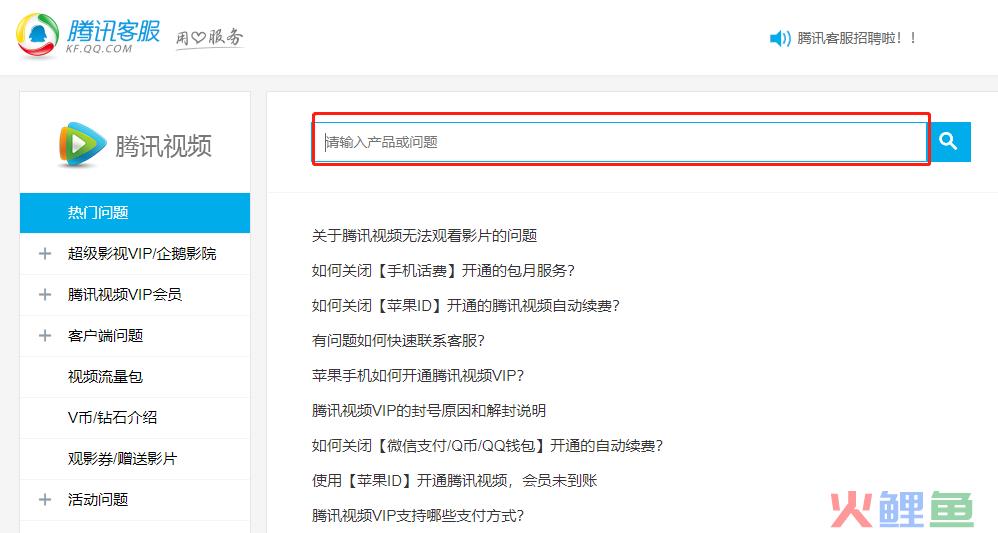Viewport: 998px width, 533px height.
Task: Open 关于腾讯视频无法观看影片的问题
Action: 425,236
